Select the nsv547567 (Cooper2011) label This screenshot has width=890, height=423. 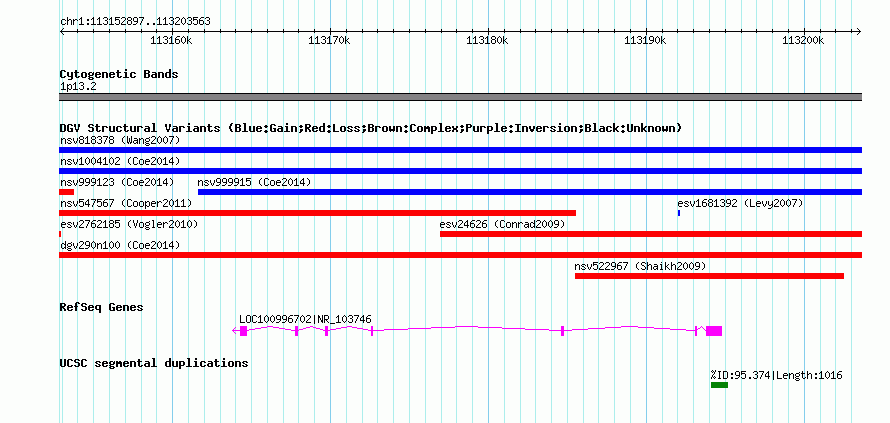click(126, 203)
